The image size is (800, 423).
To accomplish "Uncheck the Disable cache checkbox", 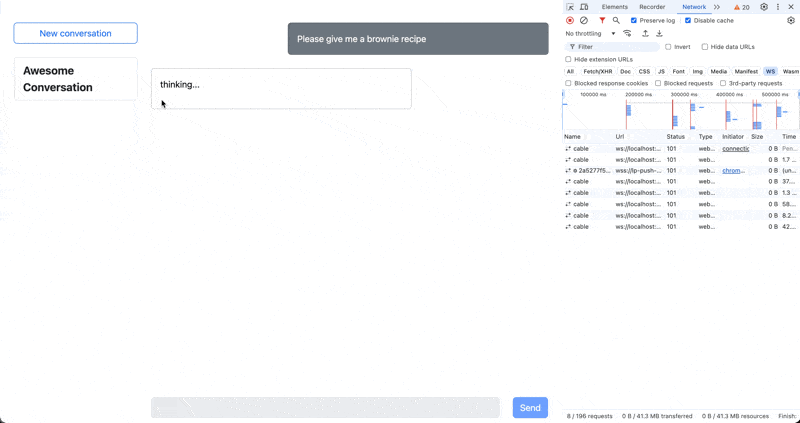I will pyautogui.click(x=688, y=20).
